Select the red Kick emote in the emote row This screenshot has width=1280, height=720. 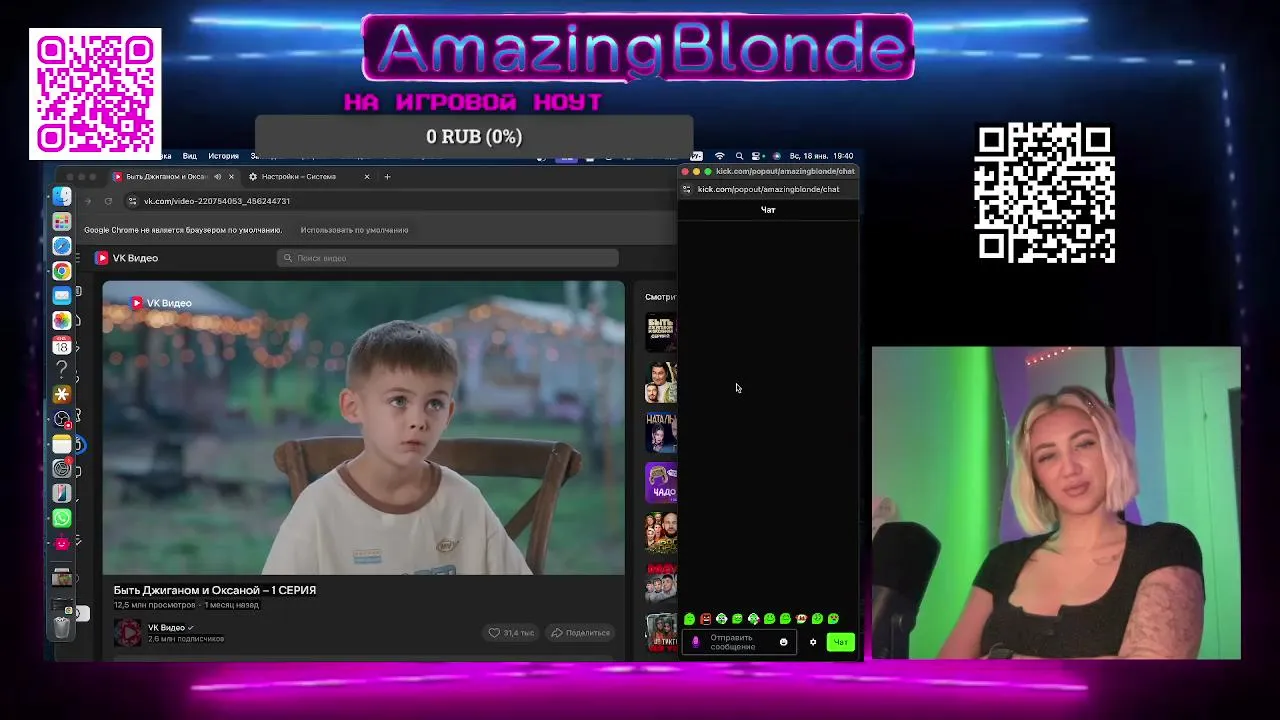pos(705,619)
